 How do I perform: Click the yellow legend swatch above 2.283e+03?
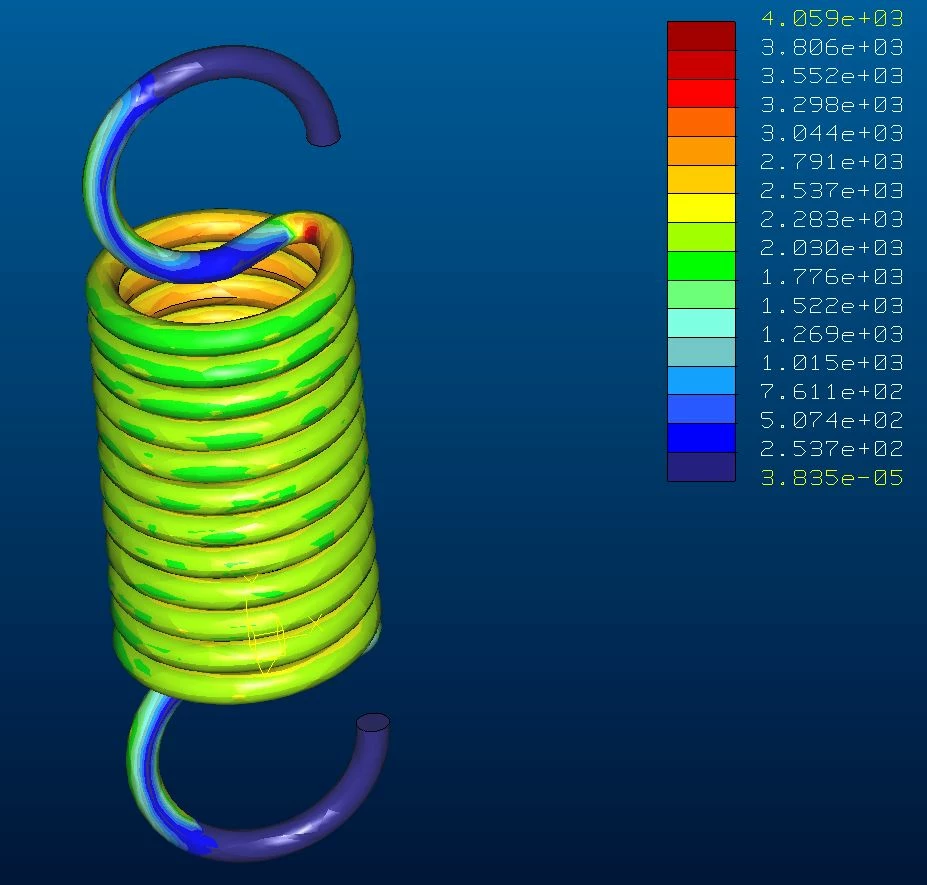(x=701, y=208)
